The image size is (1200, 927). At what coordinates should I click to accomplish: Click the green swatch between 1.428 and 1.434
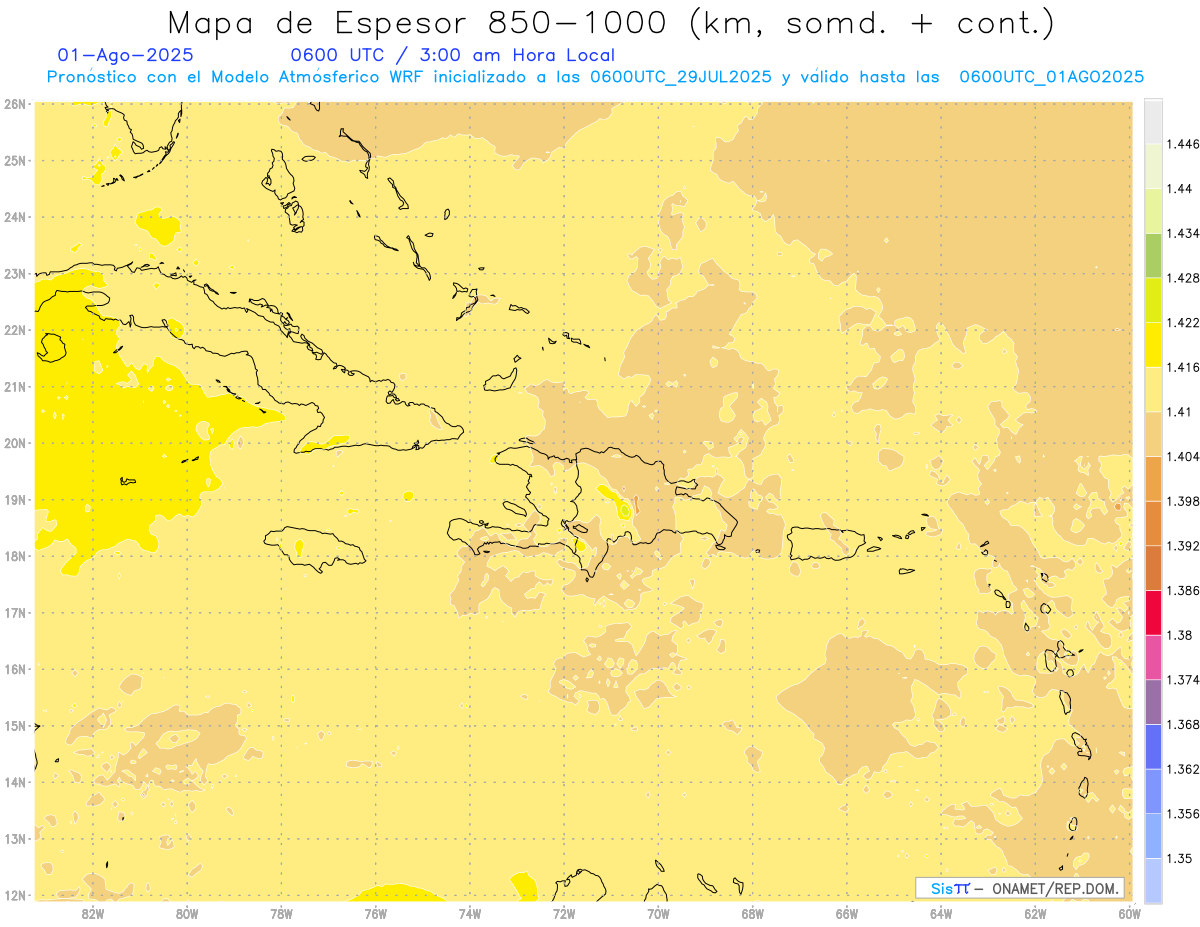click(1153, 255)
